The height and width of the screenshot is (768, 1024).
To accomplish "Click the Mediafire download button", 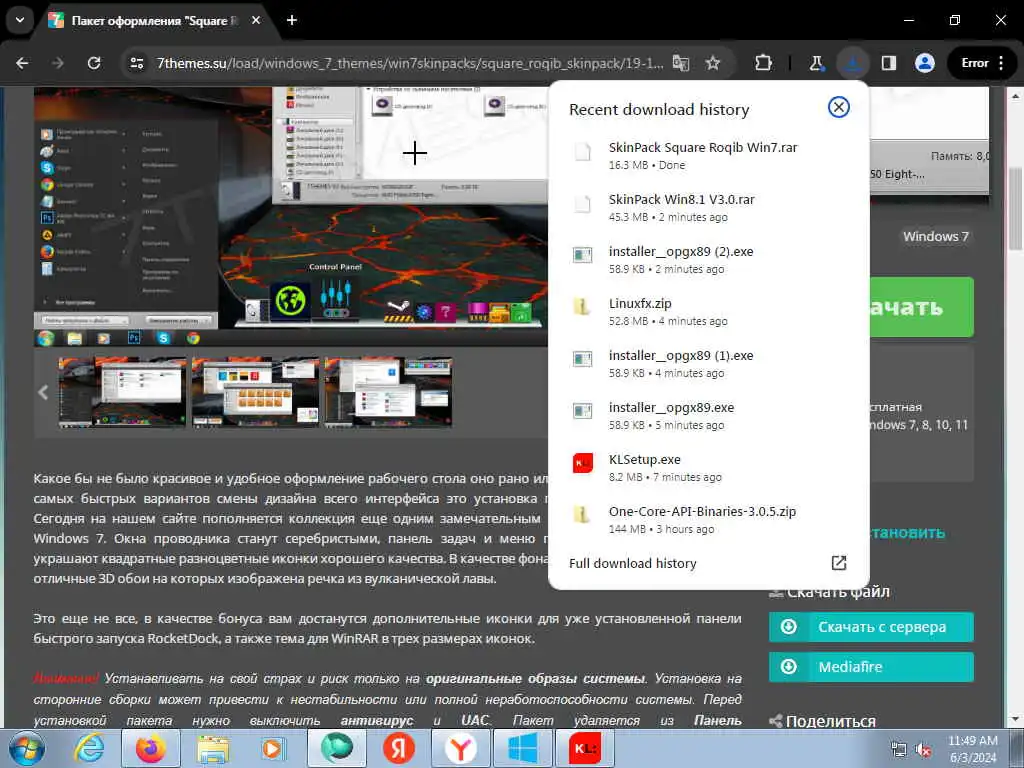I will [871, 667].
